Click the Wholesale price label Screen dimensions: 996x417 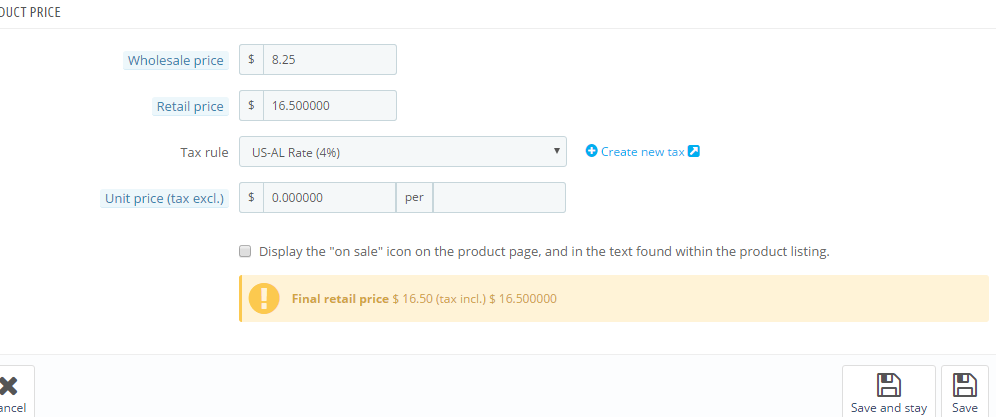(x=176, y=61)
